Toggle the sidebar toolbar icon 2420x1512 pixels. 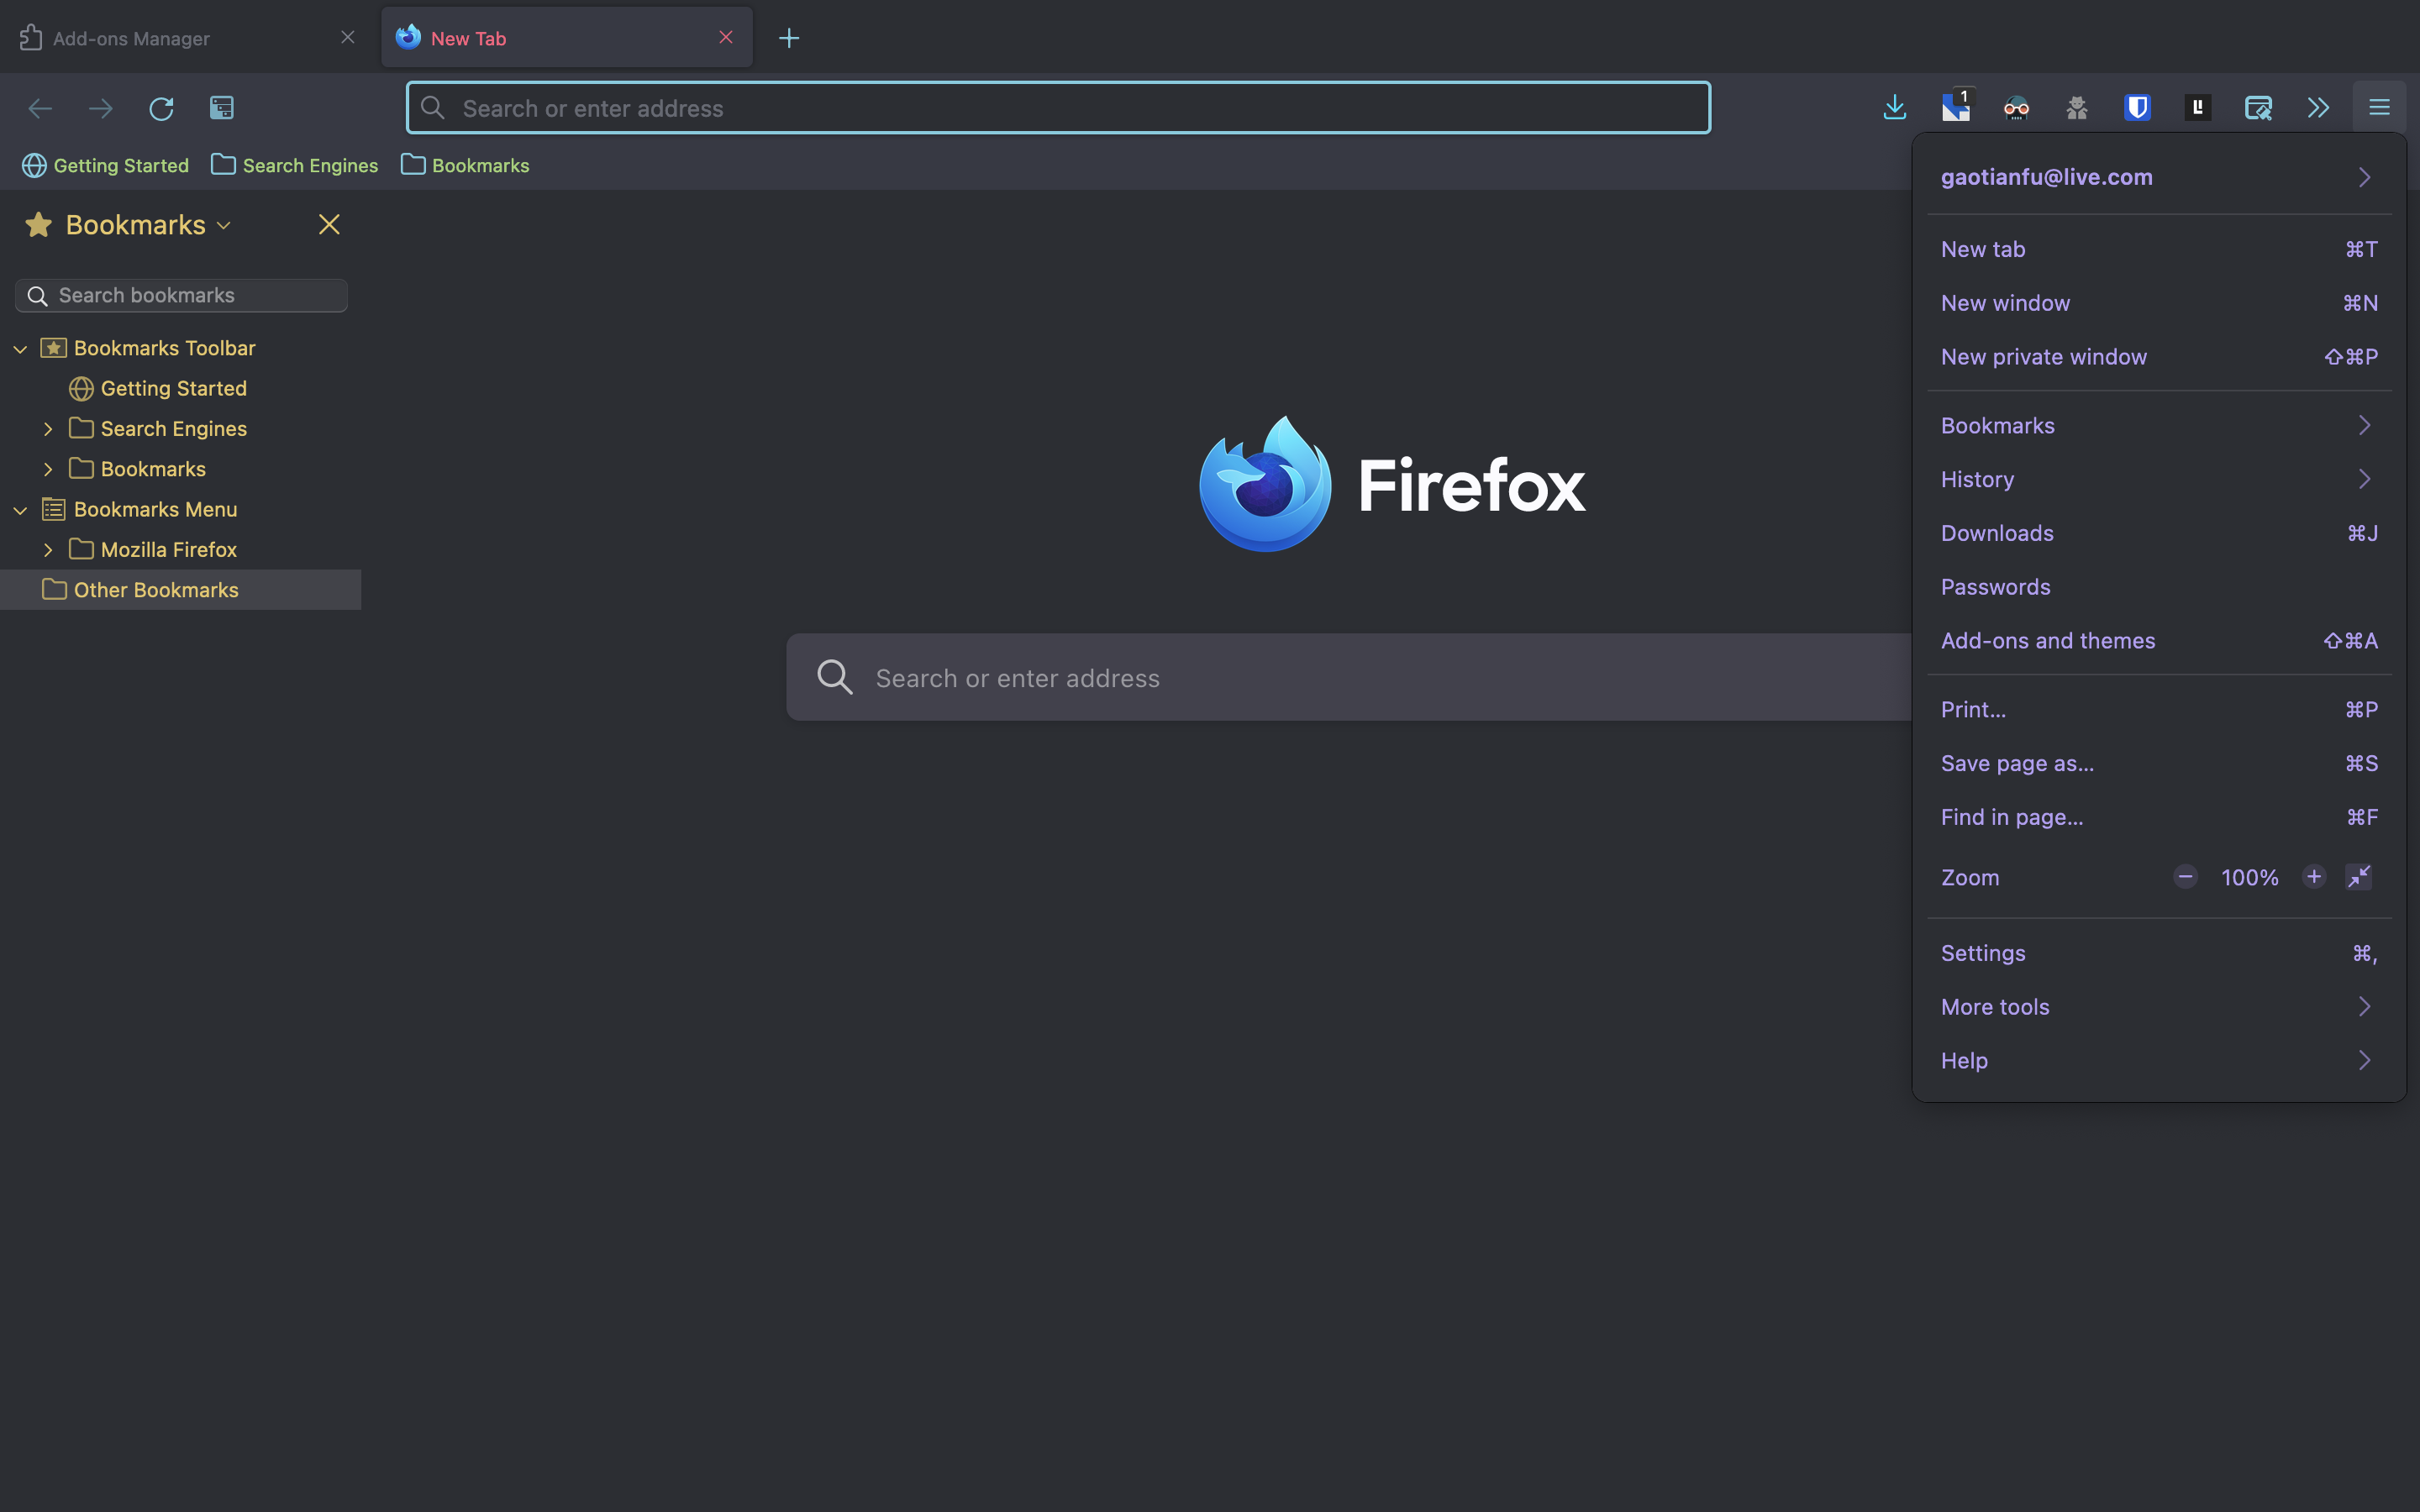[x=222, y=108]
